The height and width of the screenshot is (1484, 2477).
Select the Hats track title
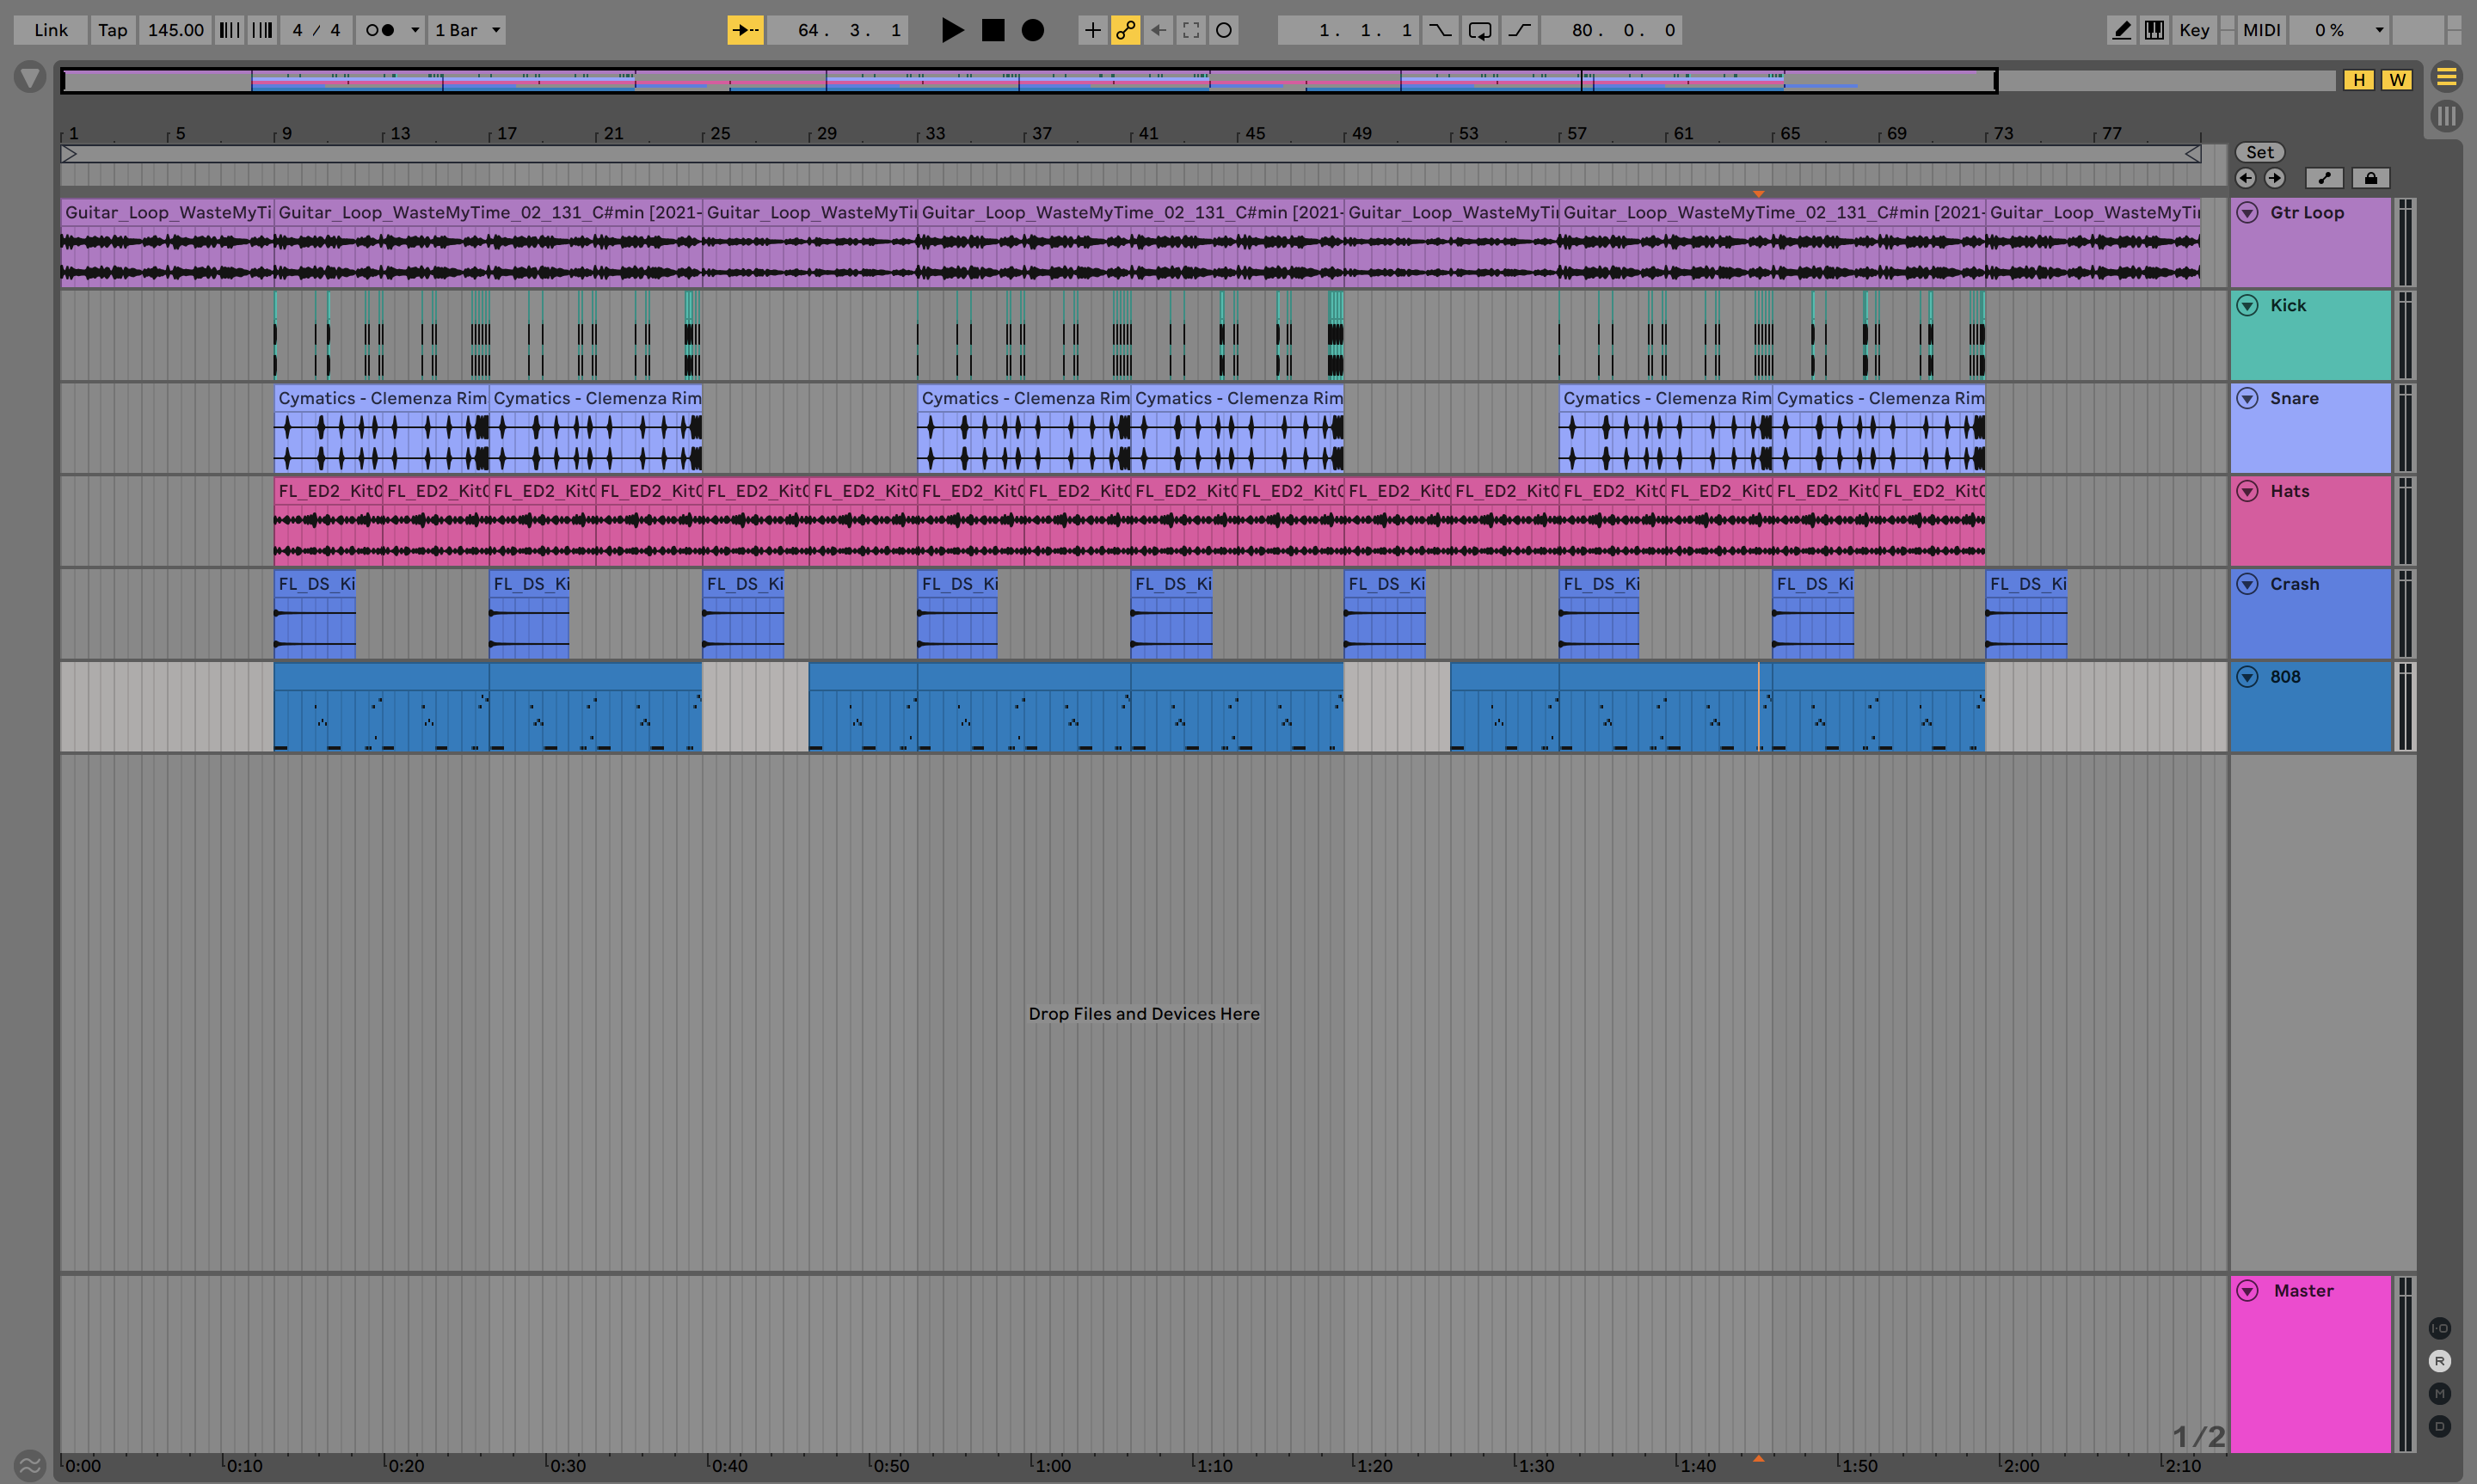tap(2290, 491)
